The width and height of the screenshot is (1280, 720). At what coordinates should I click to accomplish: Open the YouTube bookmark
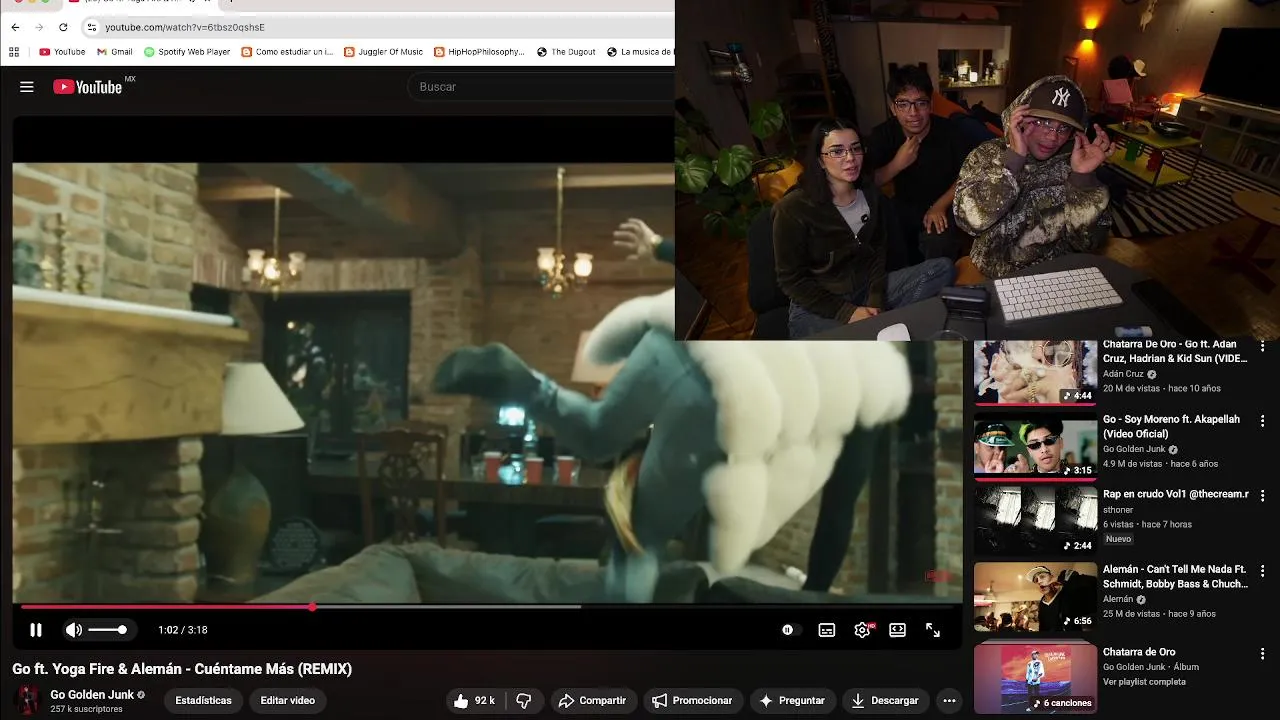62,52
